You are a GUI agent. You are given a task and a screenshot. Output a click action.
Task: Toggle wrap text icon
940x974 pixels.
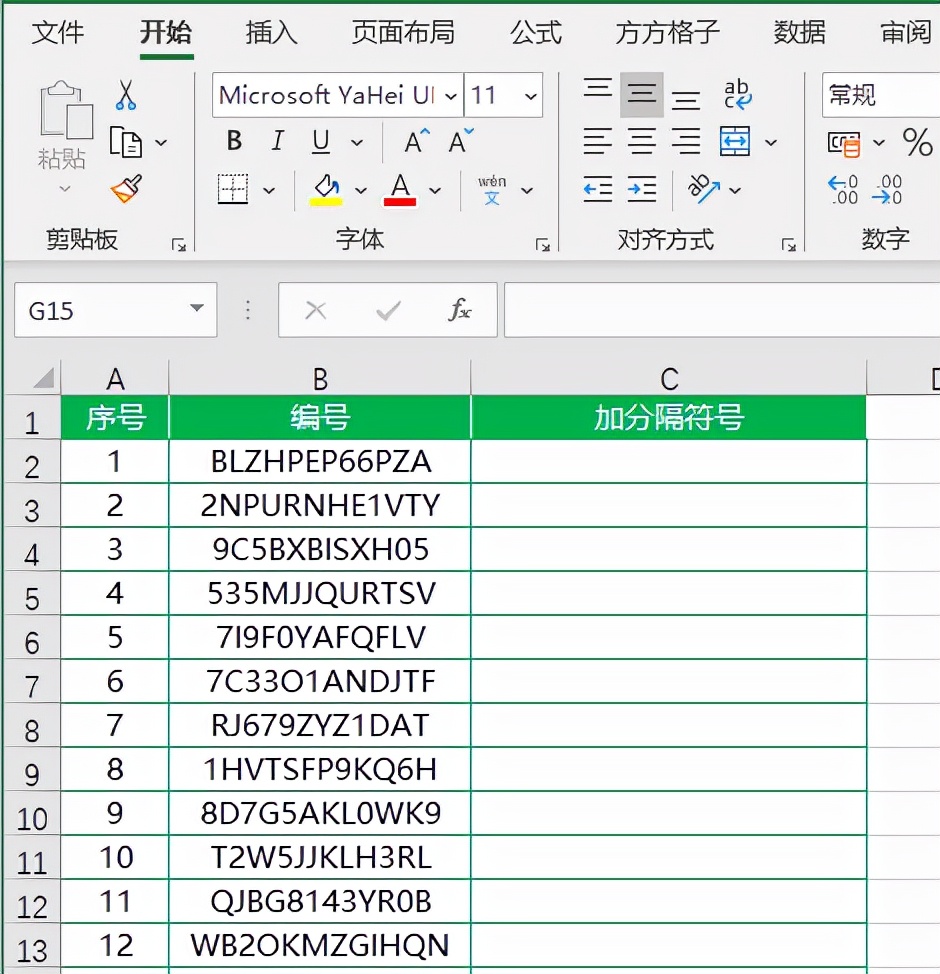click(x=737, y=94)
